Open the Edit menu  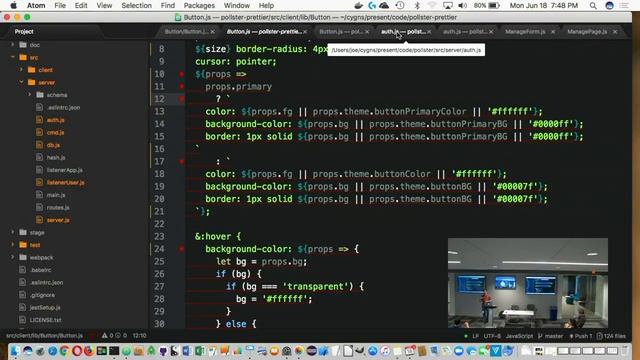tap(81, 5)
